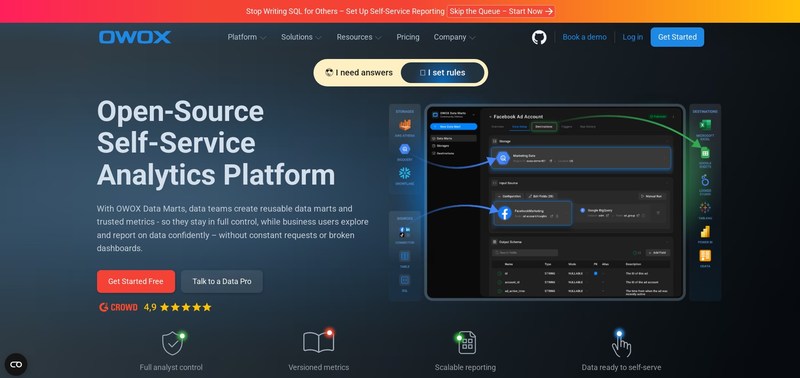Click the Get Started Free button
The image size is (800, 378).
[136, 282]
